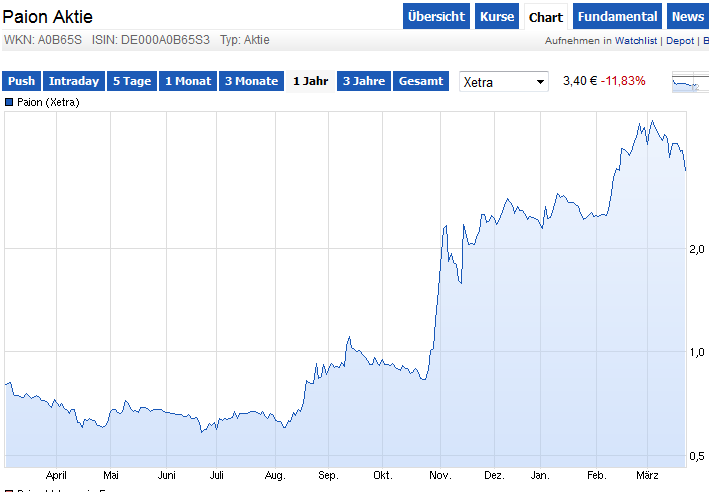Screen dimensions: 709x492
Task: Click the Sep. axis label
Action: pos(328,475)
